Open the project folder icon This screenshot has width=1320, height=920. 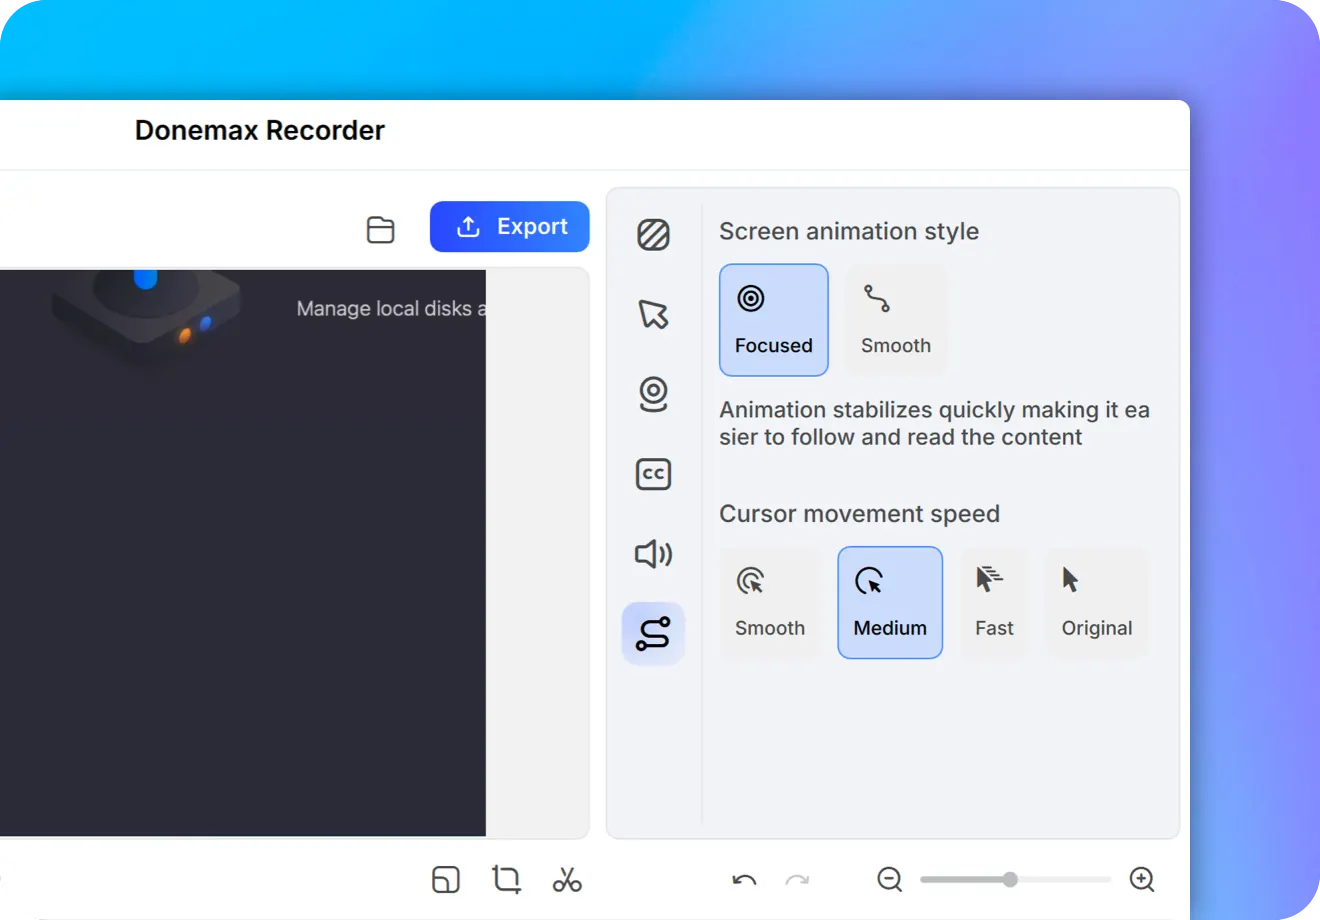(x=380, y=229)
